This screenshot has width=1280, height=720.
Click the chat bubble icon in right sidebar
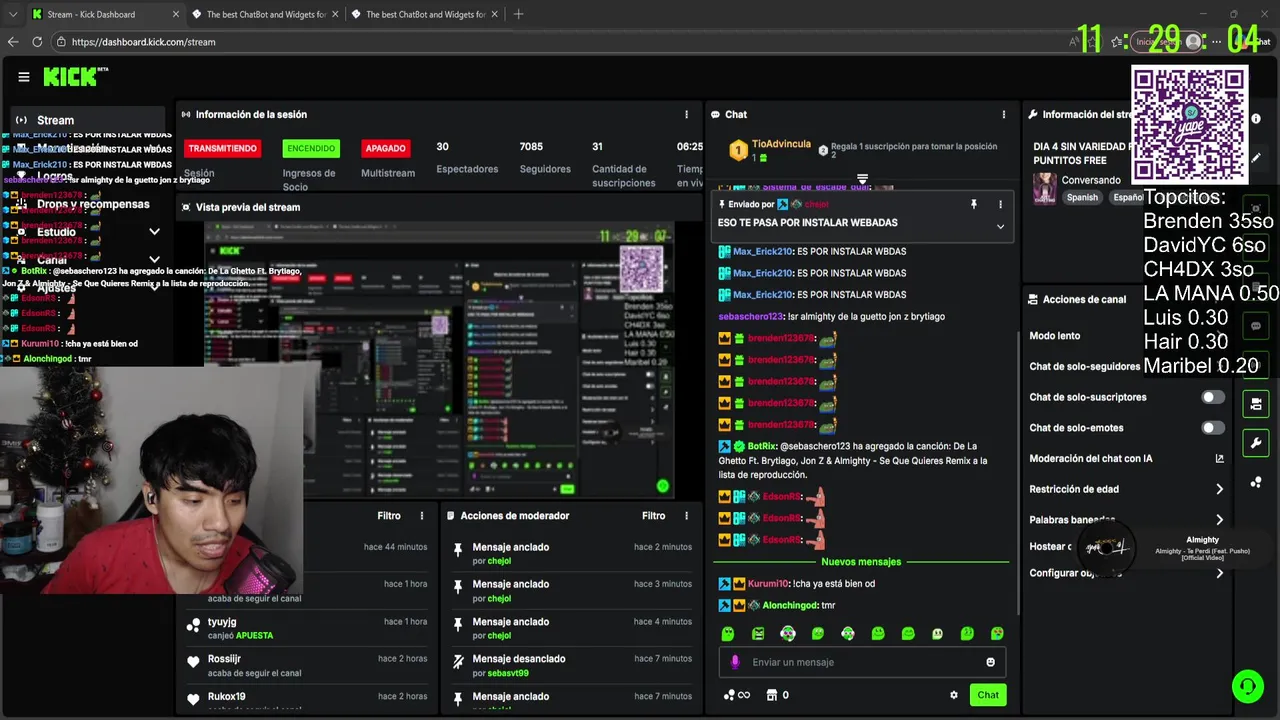pos(1256,326)
